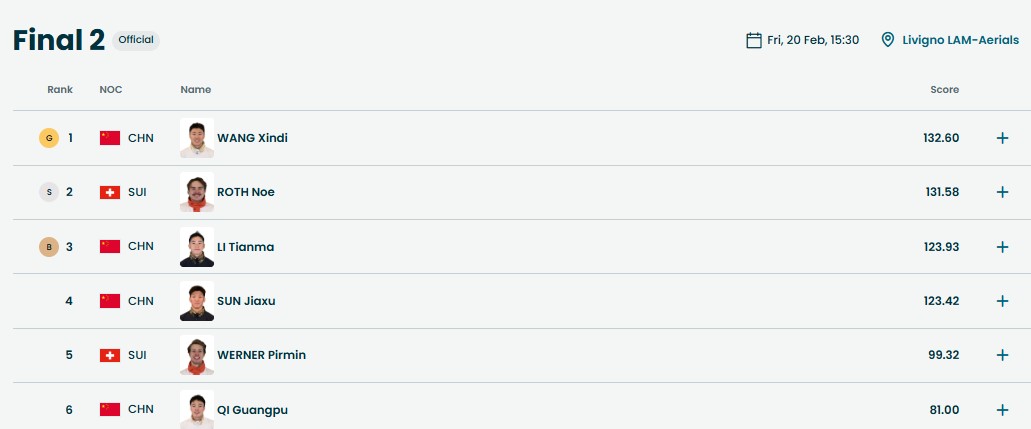Click the silver medal badge beside rank 2
The image size is (1031, 429).
pos(49,192)
